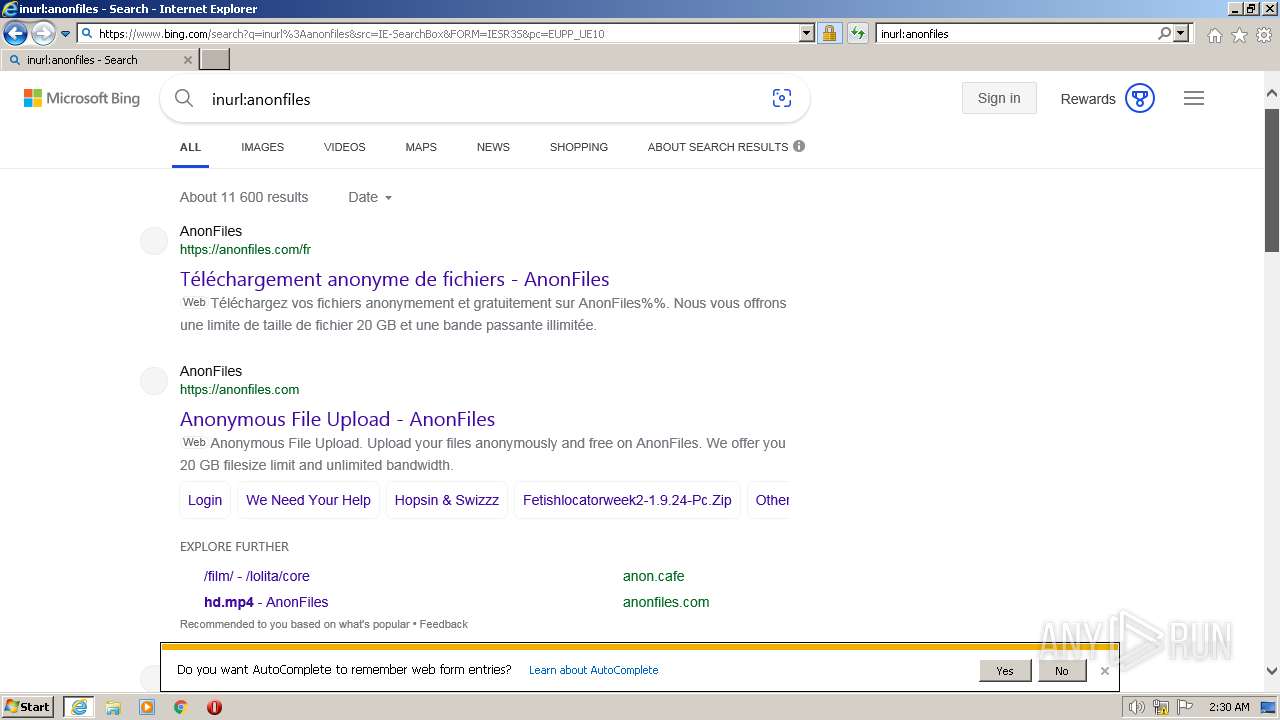Open File Explorer from taskbar
Image resolution: width=1280 pixels, height=720 pixels.
click(113, 707)
